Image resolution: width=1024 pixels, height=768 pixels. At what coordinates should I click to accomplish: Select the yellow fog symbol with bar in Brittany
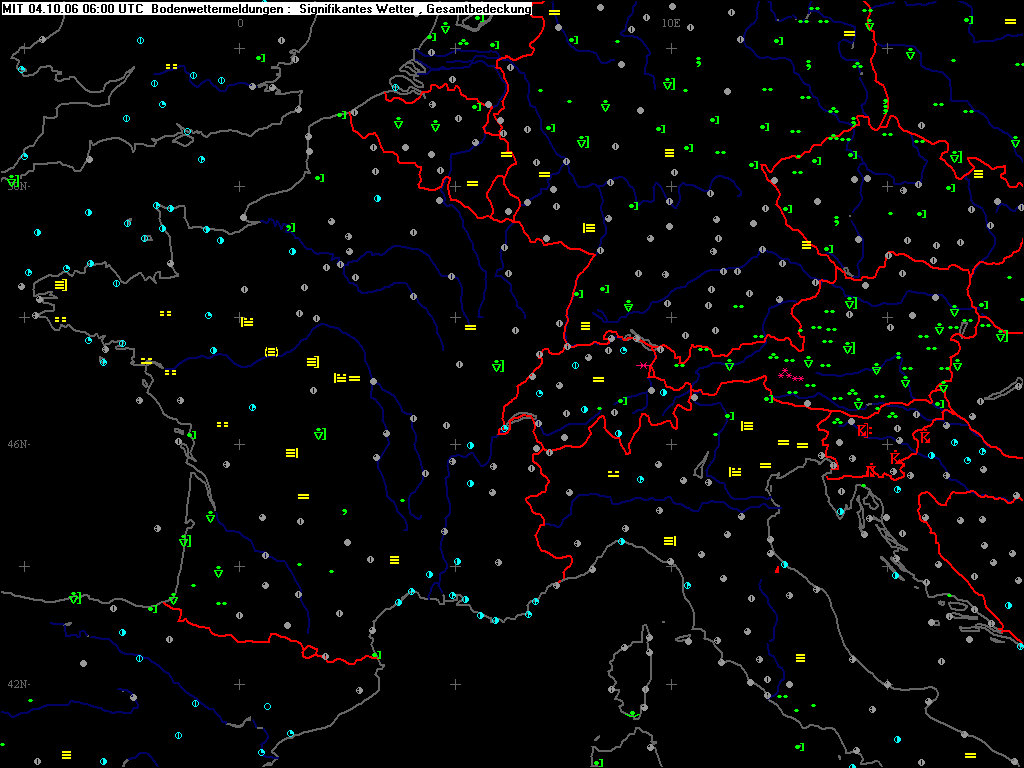point(61,285)
